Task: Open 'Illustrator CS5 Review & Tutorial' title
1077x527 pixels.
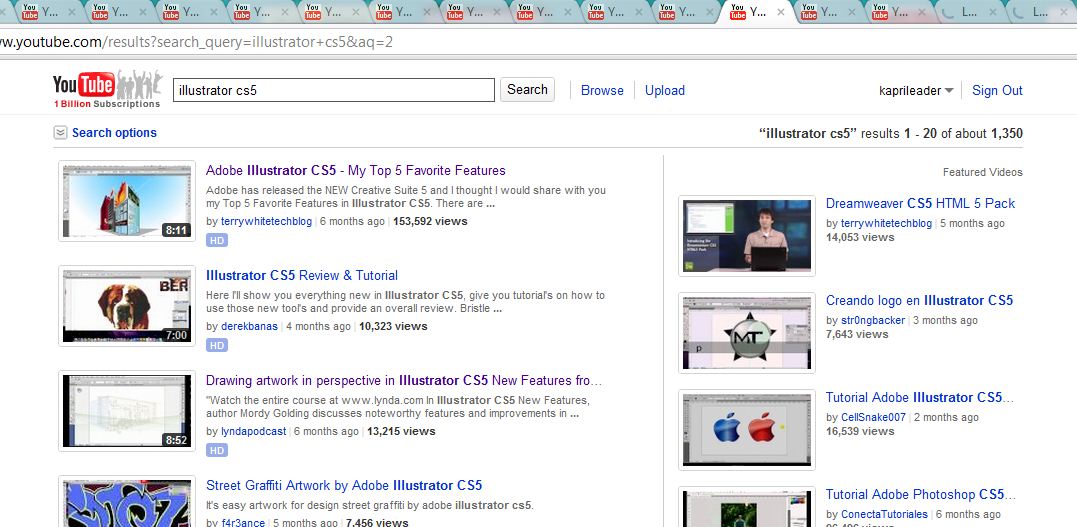Action: (x=302, y=276)
